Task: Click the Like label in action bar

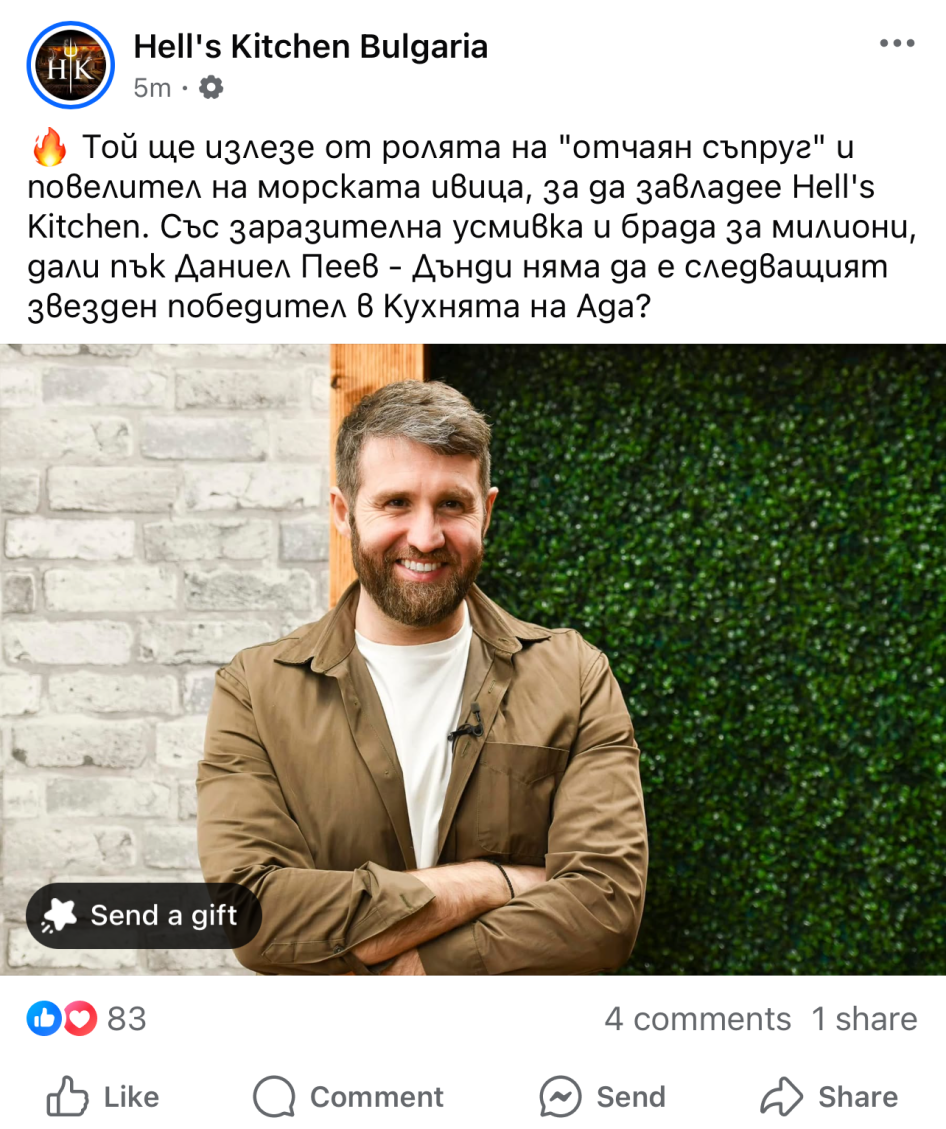Action: 131,1097
